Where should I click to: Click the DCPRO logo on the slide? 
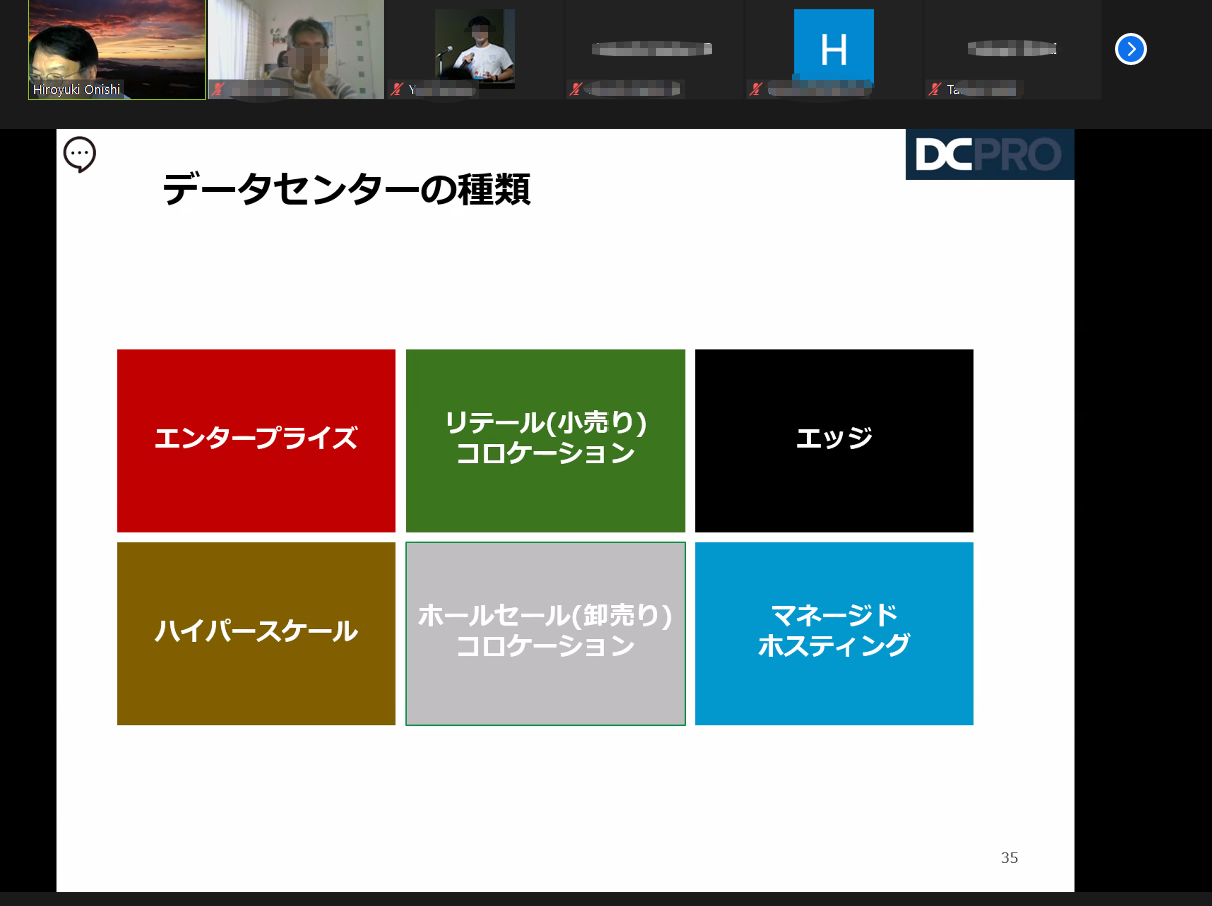click(989, 155)
